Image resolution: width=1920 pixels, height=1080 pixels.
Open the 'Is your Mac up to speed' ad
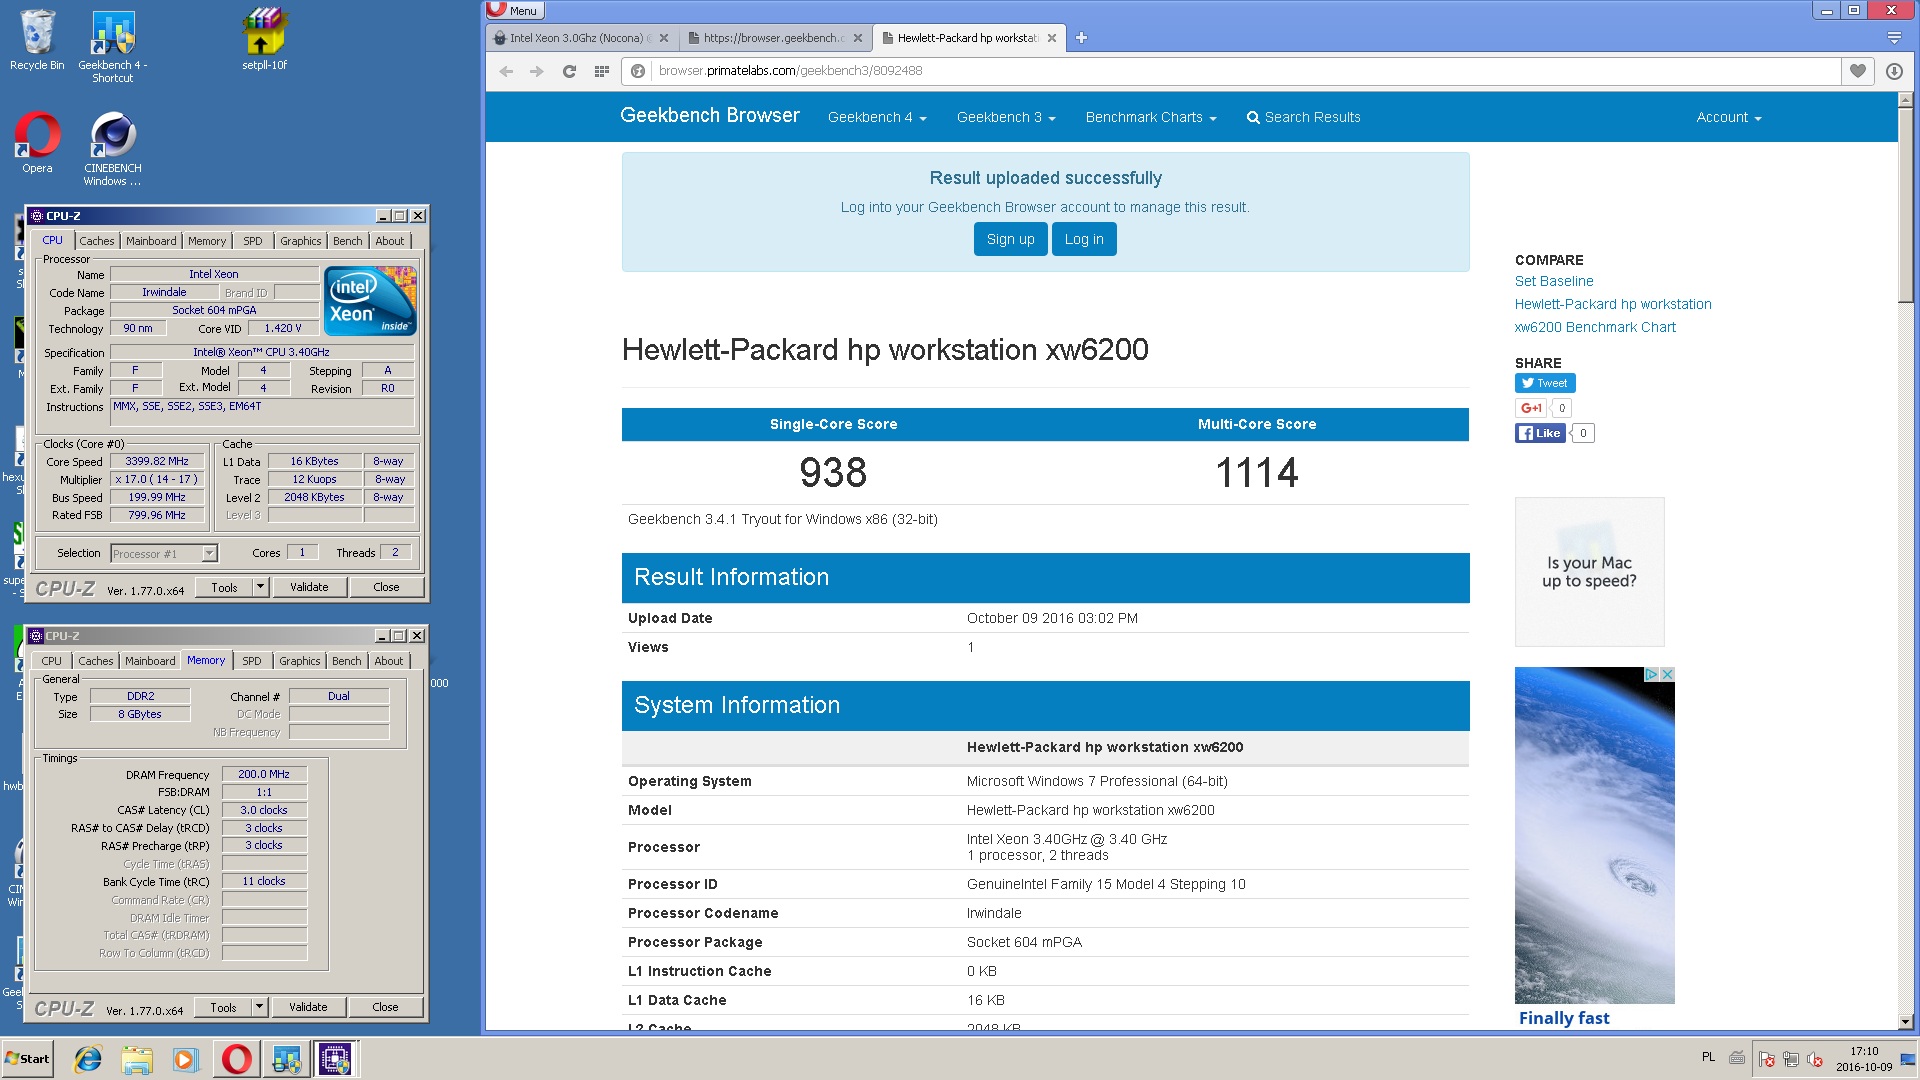coord(1589,572)
